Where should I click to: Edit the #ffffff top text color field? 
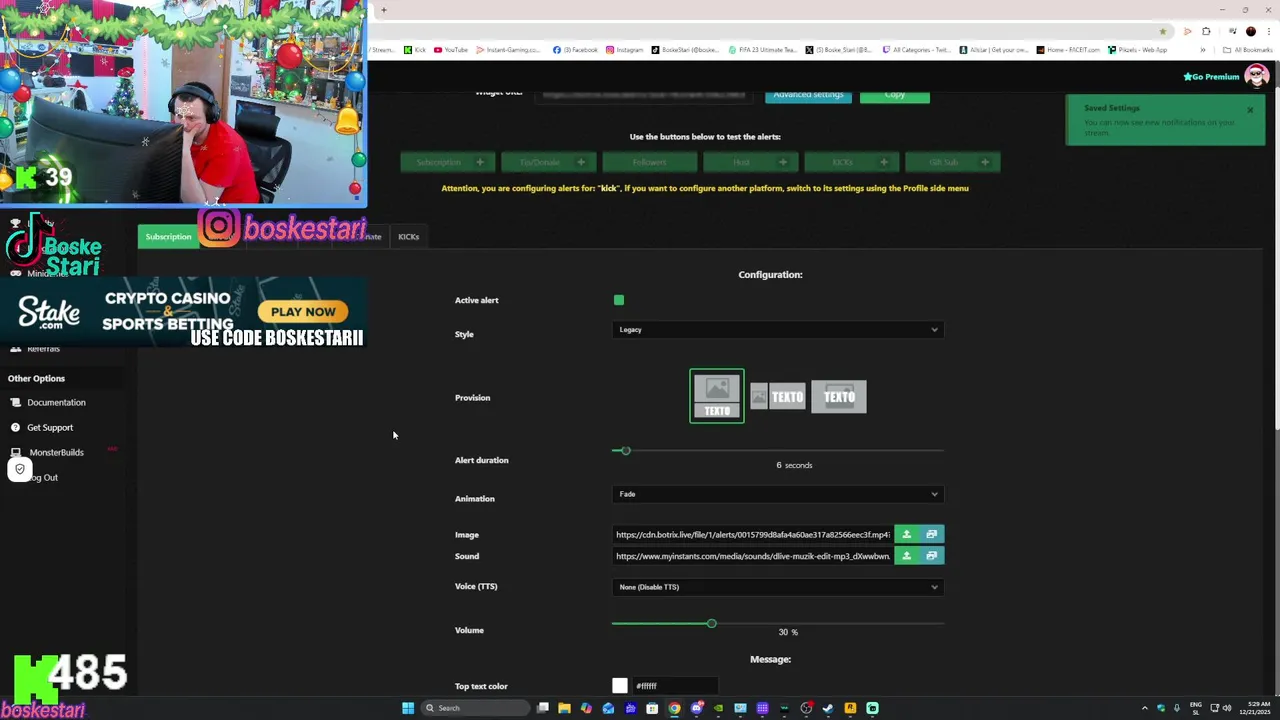click(675, 686)
